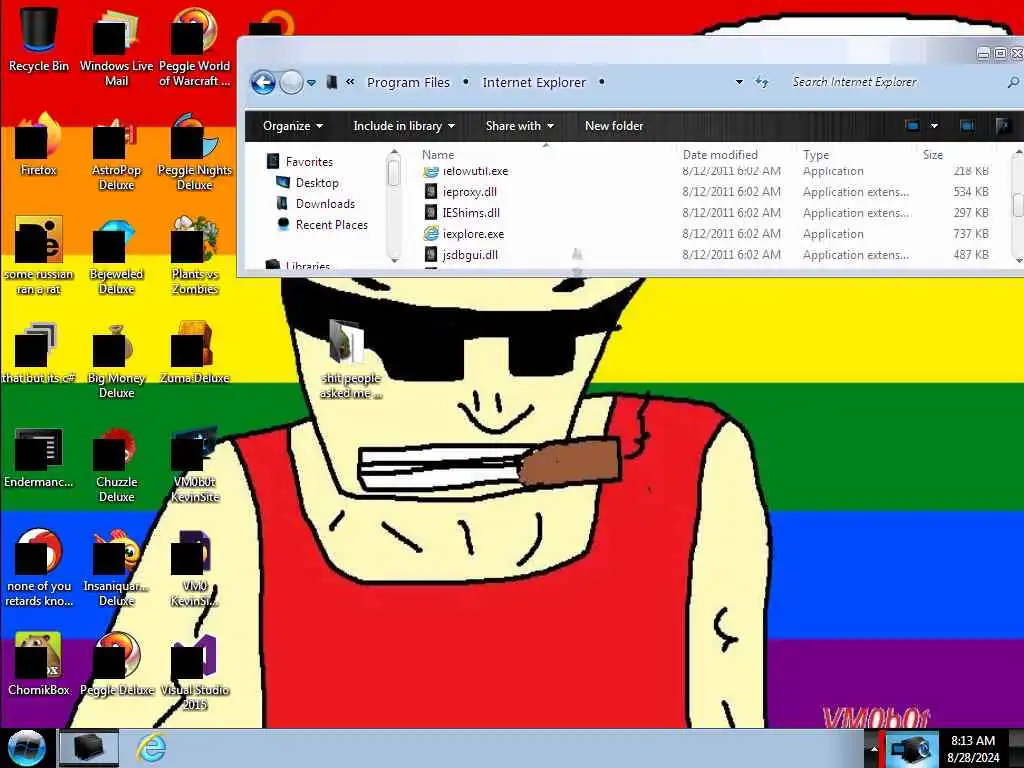Select the VM0b0t KevinSite desktop icon

[194, 464]
